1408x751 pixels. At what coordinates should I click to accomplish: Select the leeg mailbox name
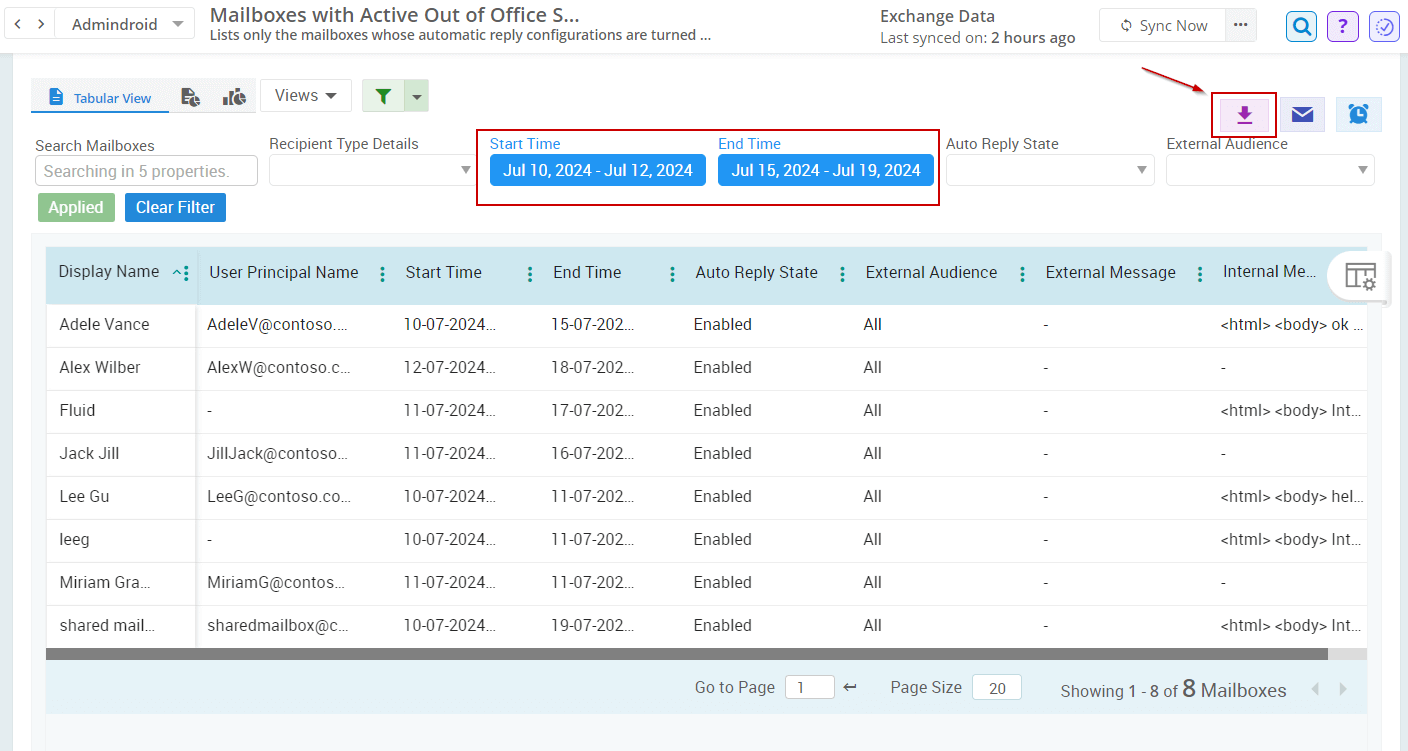coord(74,539)
